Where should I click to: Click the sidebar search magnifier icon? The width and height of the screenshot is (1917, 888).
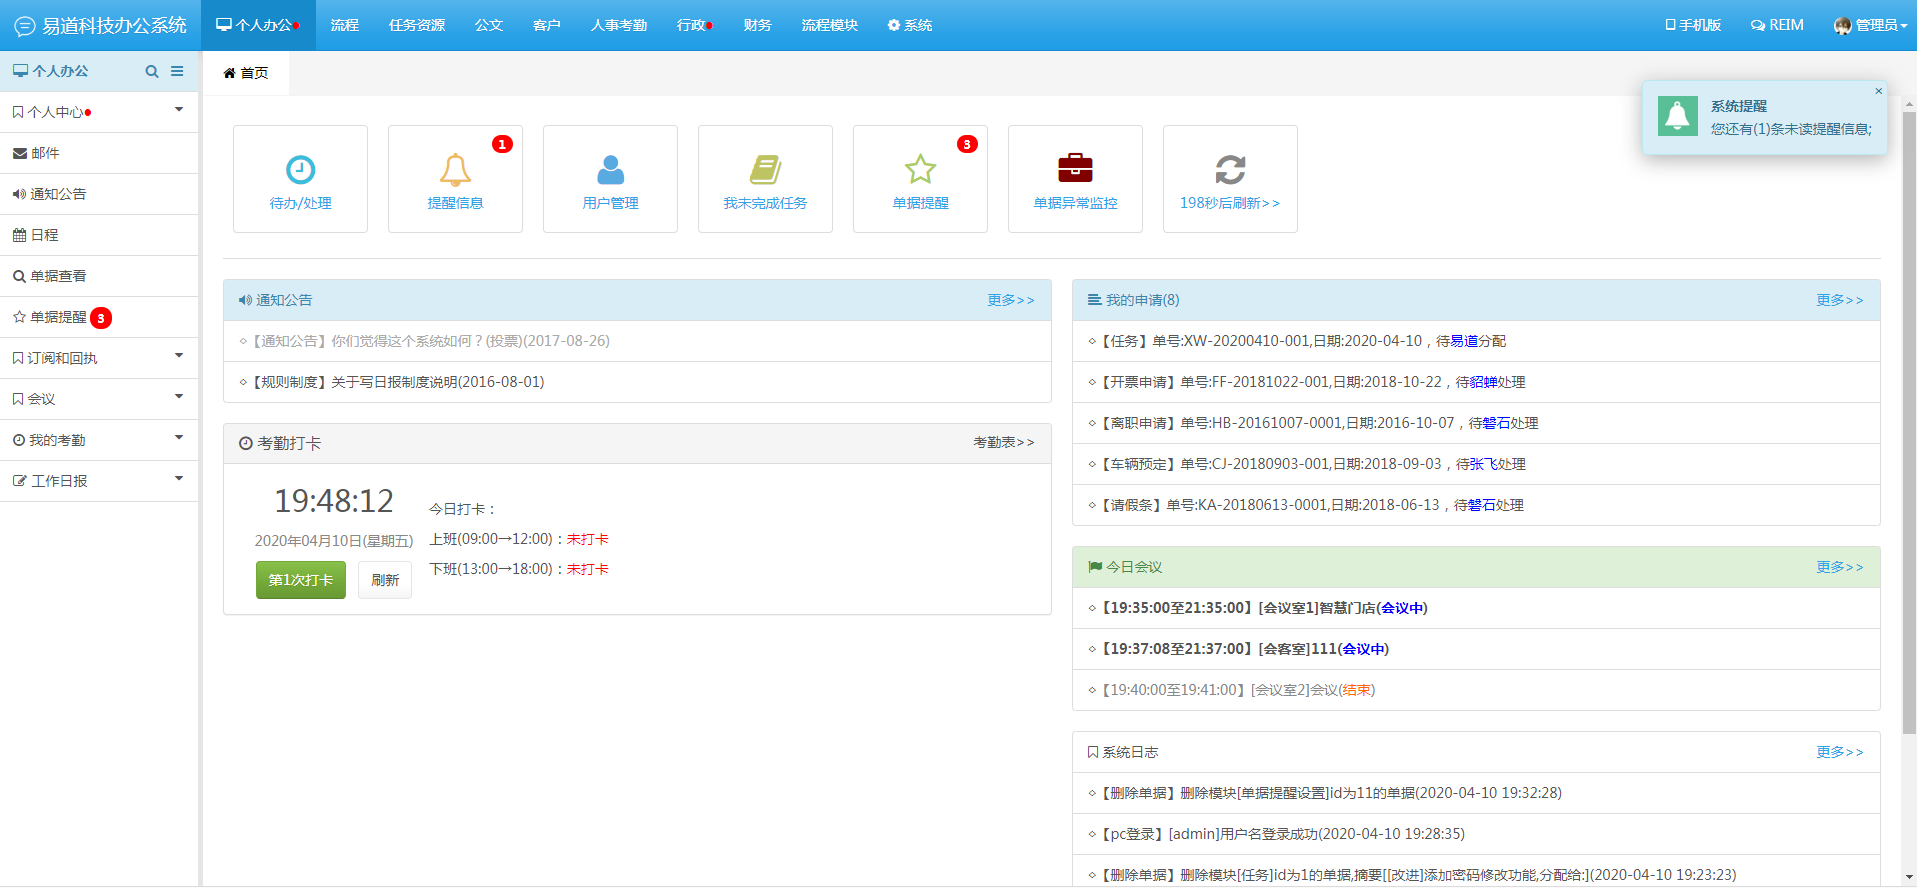tap(152, 72)
